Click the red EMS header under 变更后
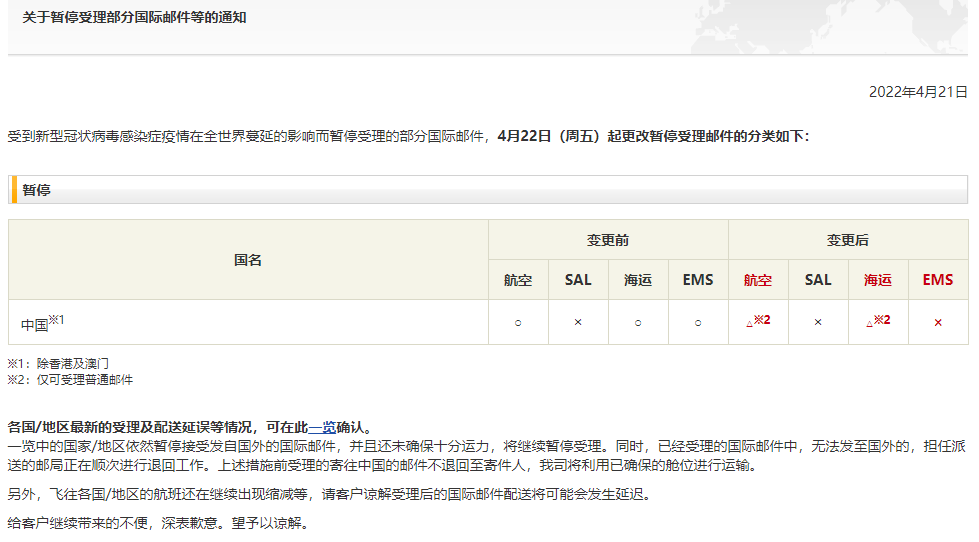 click(938, 280)
